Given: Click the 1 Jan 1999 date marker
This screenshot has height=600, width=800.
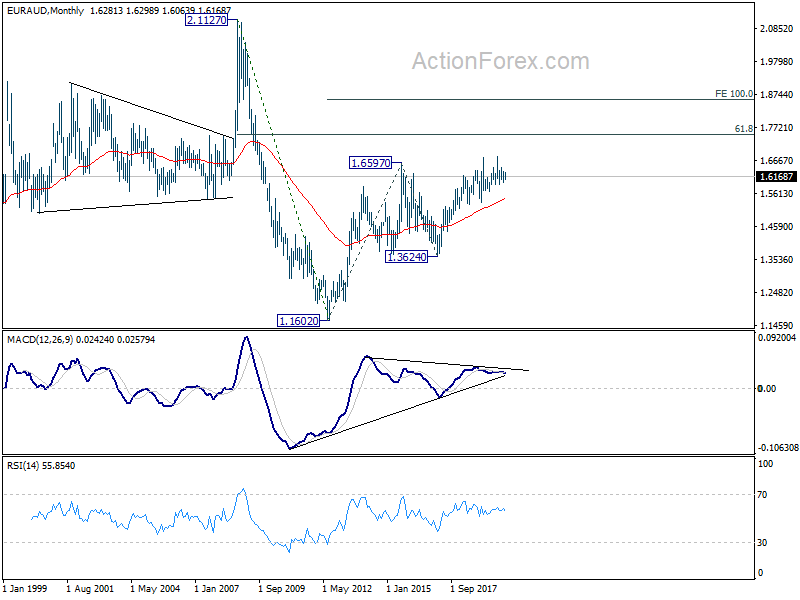Looking at the screenshot, I should pos(25,589).
